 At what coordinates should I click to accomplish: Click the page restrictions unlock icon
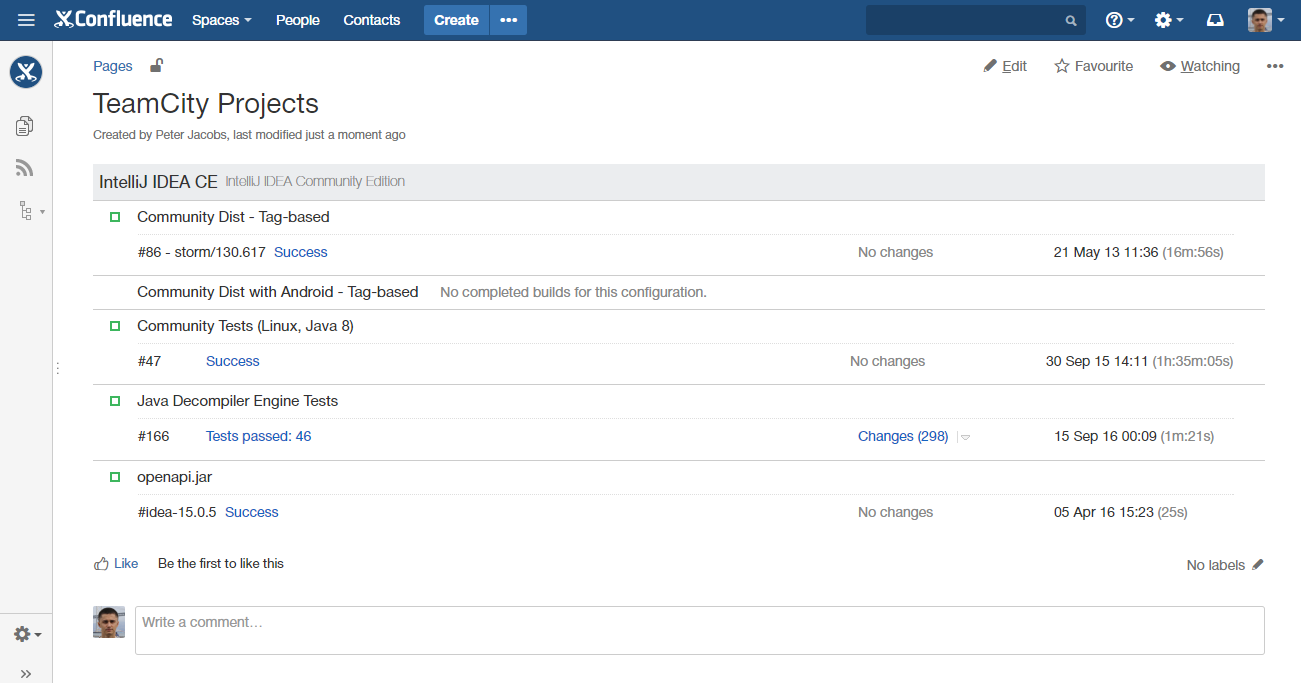point(156,66)
